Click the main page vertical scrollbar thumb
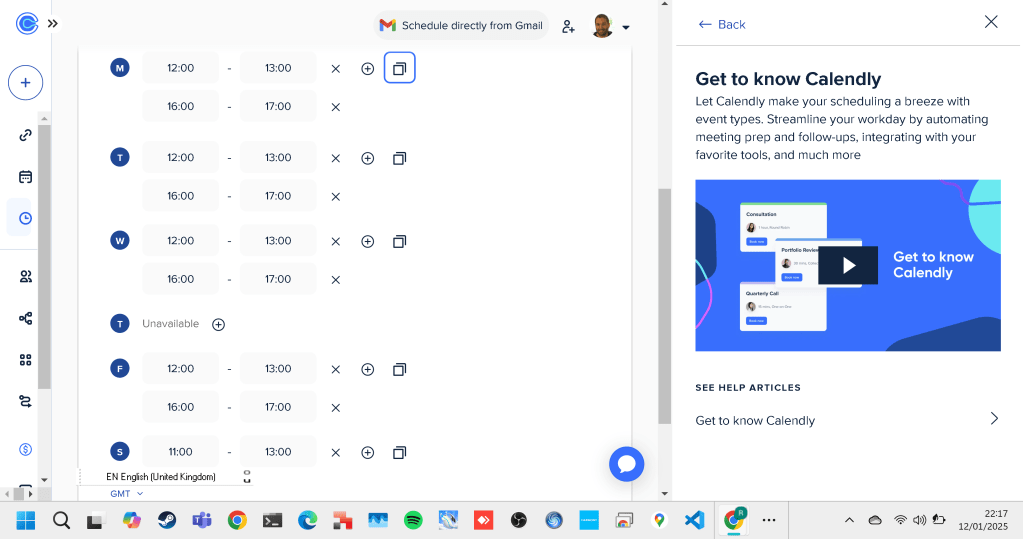This screenshot has height=539, width=1023. point(664,307)
